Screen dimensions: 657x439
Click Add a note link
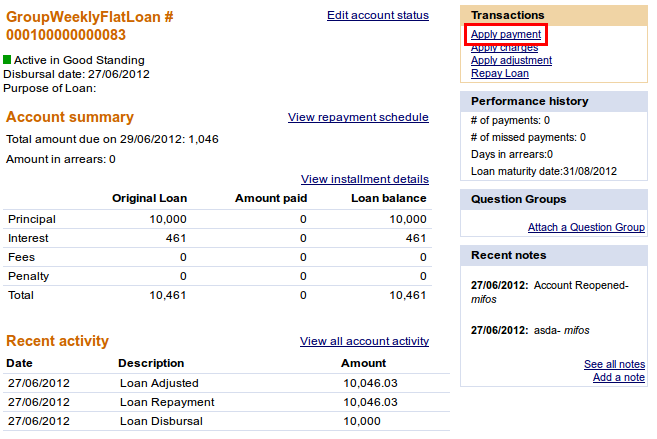(x=618, y=377)
